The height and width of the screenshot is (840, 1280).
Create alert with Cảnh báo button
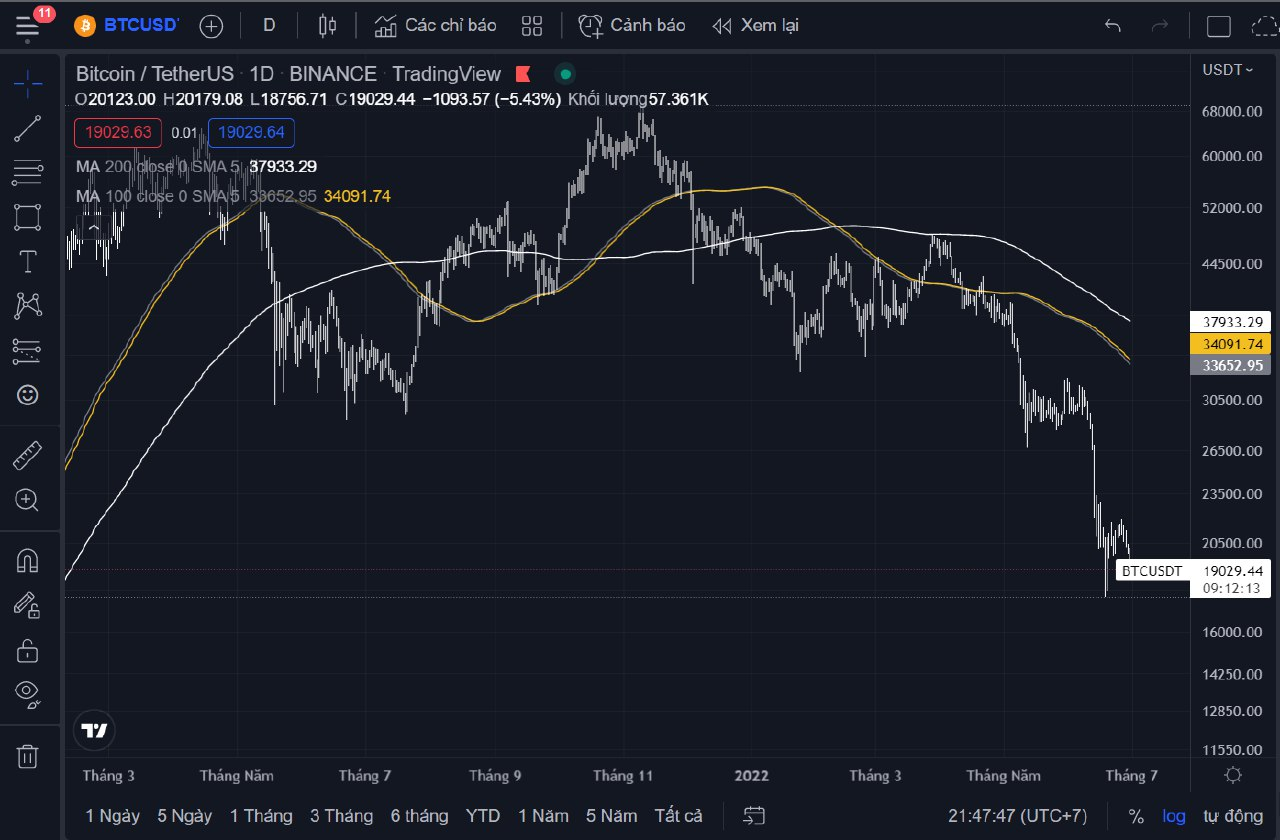coord(633,26)
